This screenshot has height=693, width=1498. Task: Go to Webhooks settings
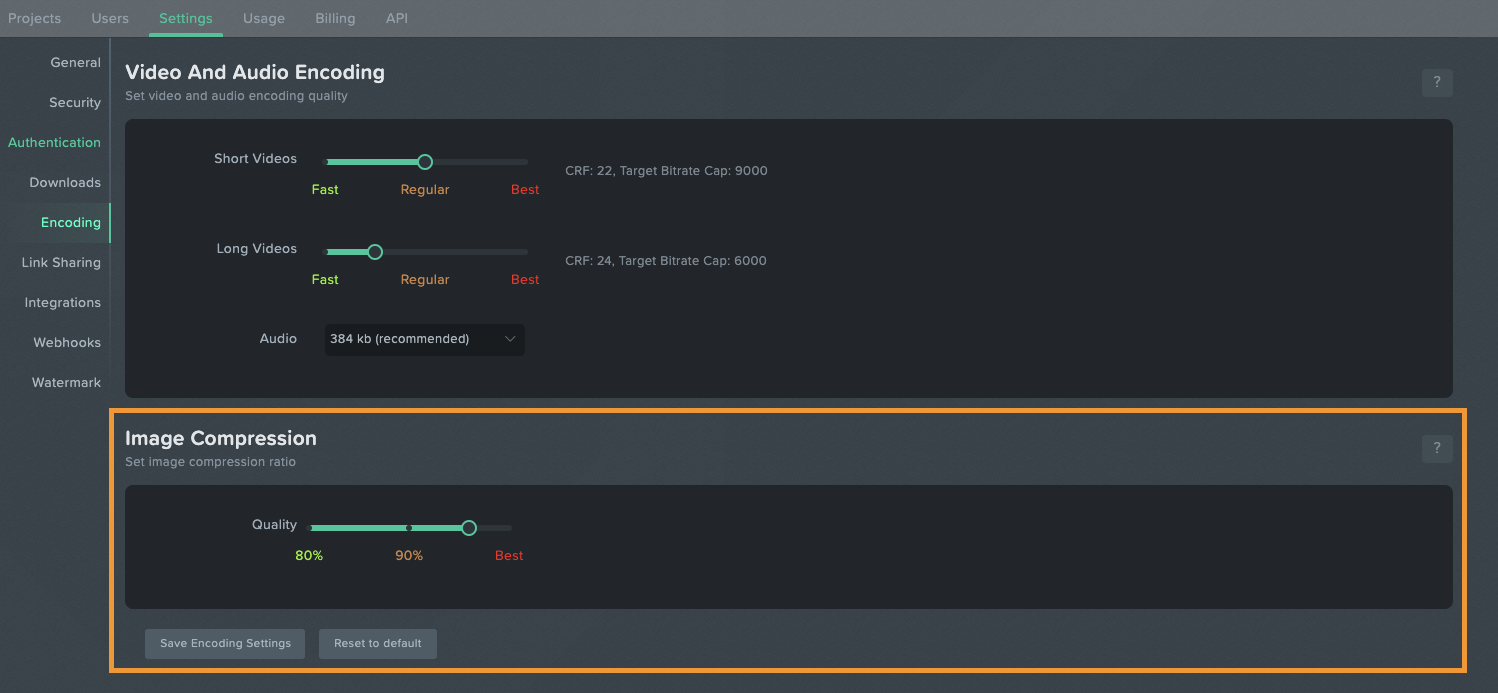pos(67,342)
